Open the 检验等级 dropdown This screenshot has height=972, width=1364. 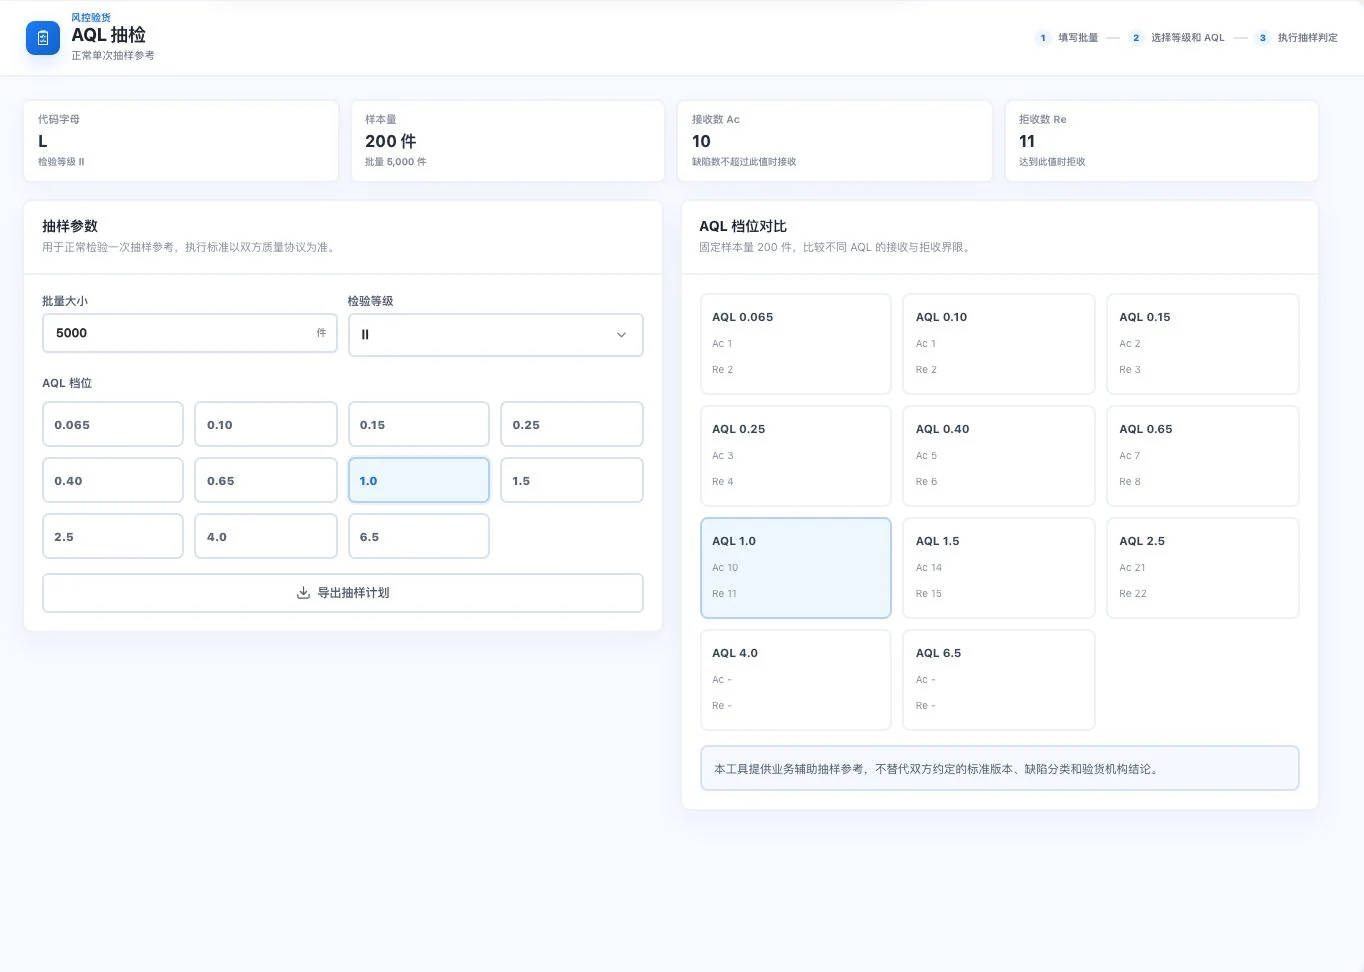pyautogui.click(x=495, y=335)
